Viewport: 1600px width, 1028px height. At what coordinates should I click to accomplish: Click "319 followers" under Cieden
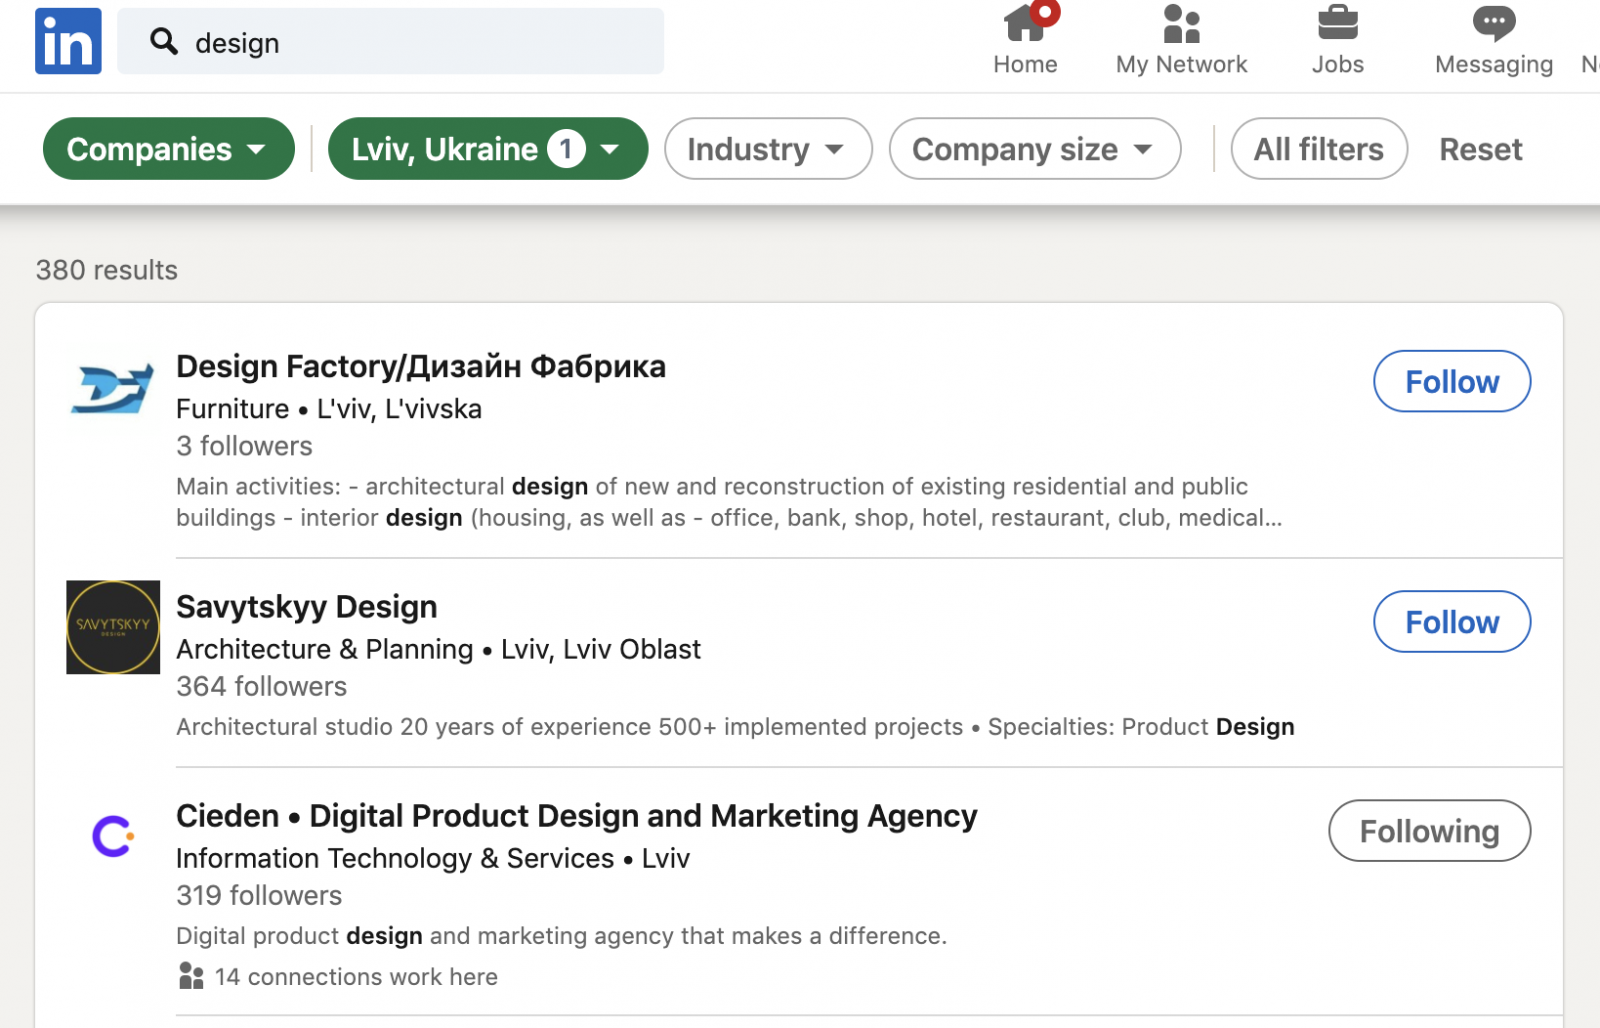[x=259, y=896]
